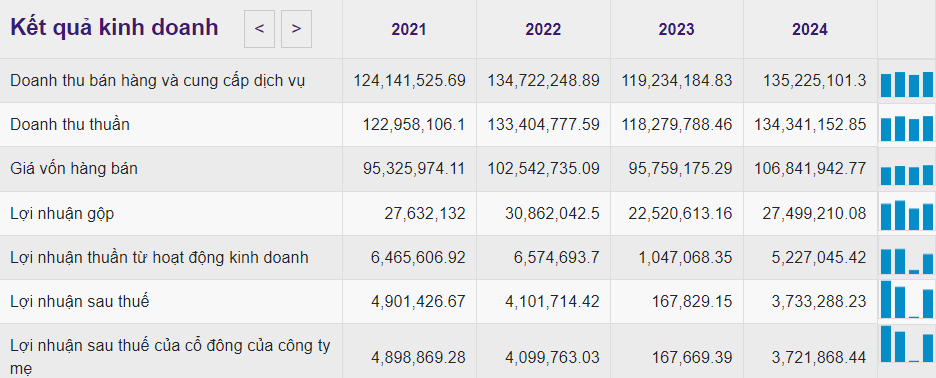Select the 2024 column header
This screenshot has width=936, height=378.
point(810,29)
